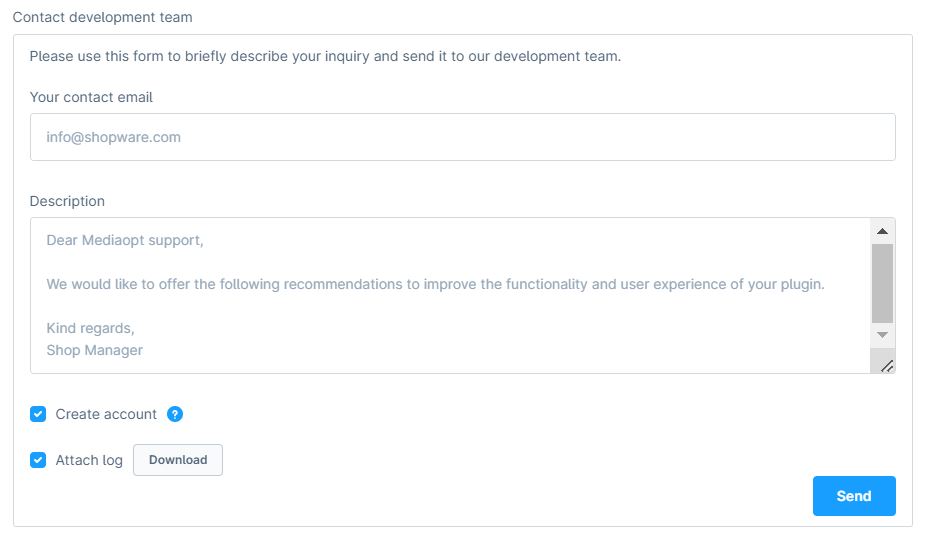
Task: Place cursor on Dear Mediaopt support line
Action: pyautogui.click(x=125, y=240)
